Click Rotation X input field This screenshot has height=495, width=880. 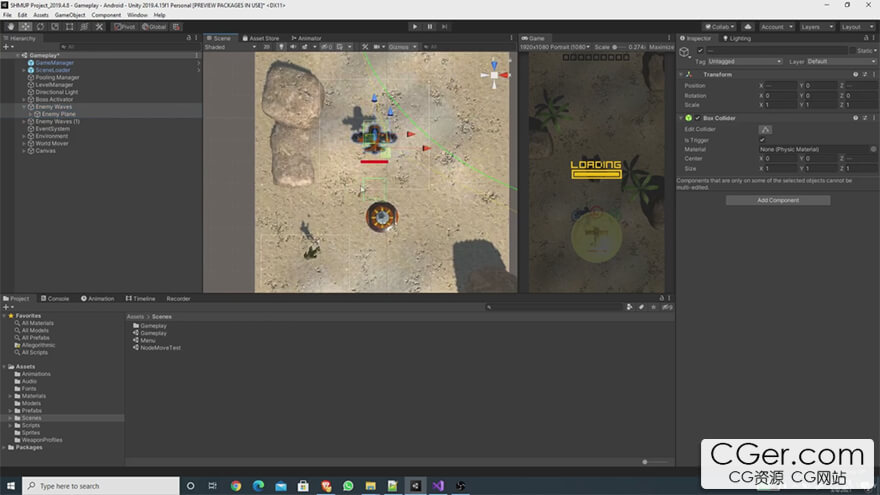point(781,95)
